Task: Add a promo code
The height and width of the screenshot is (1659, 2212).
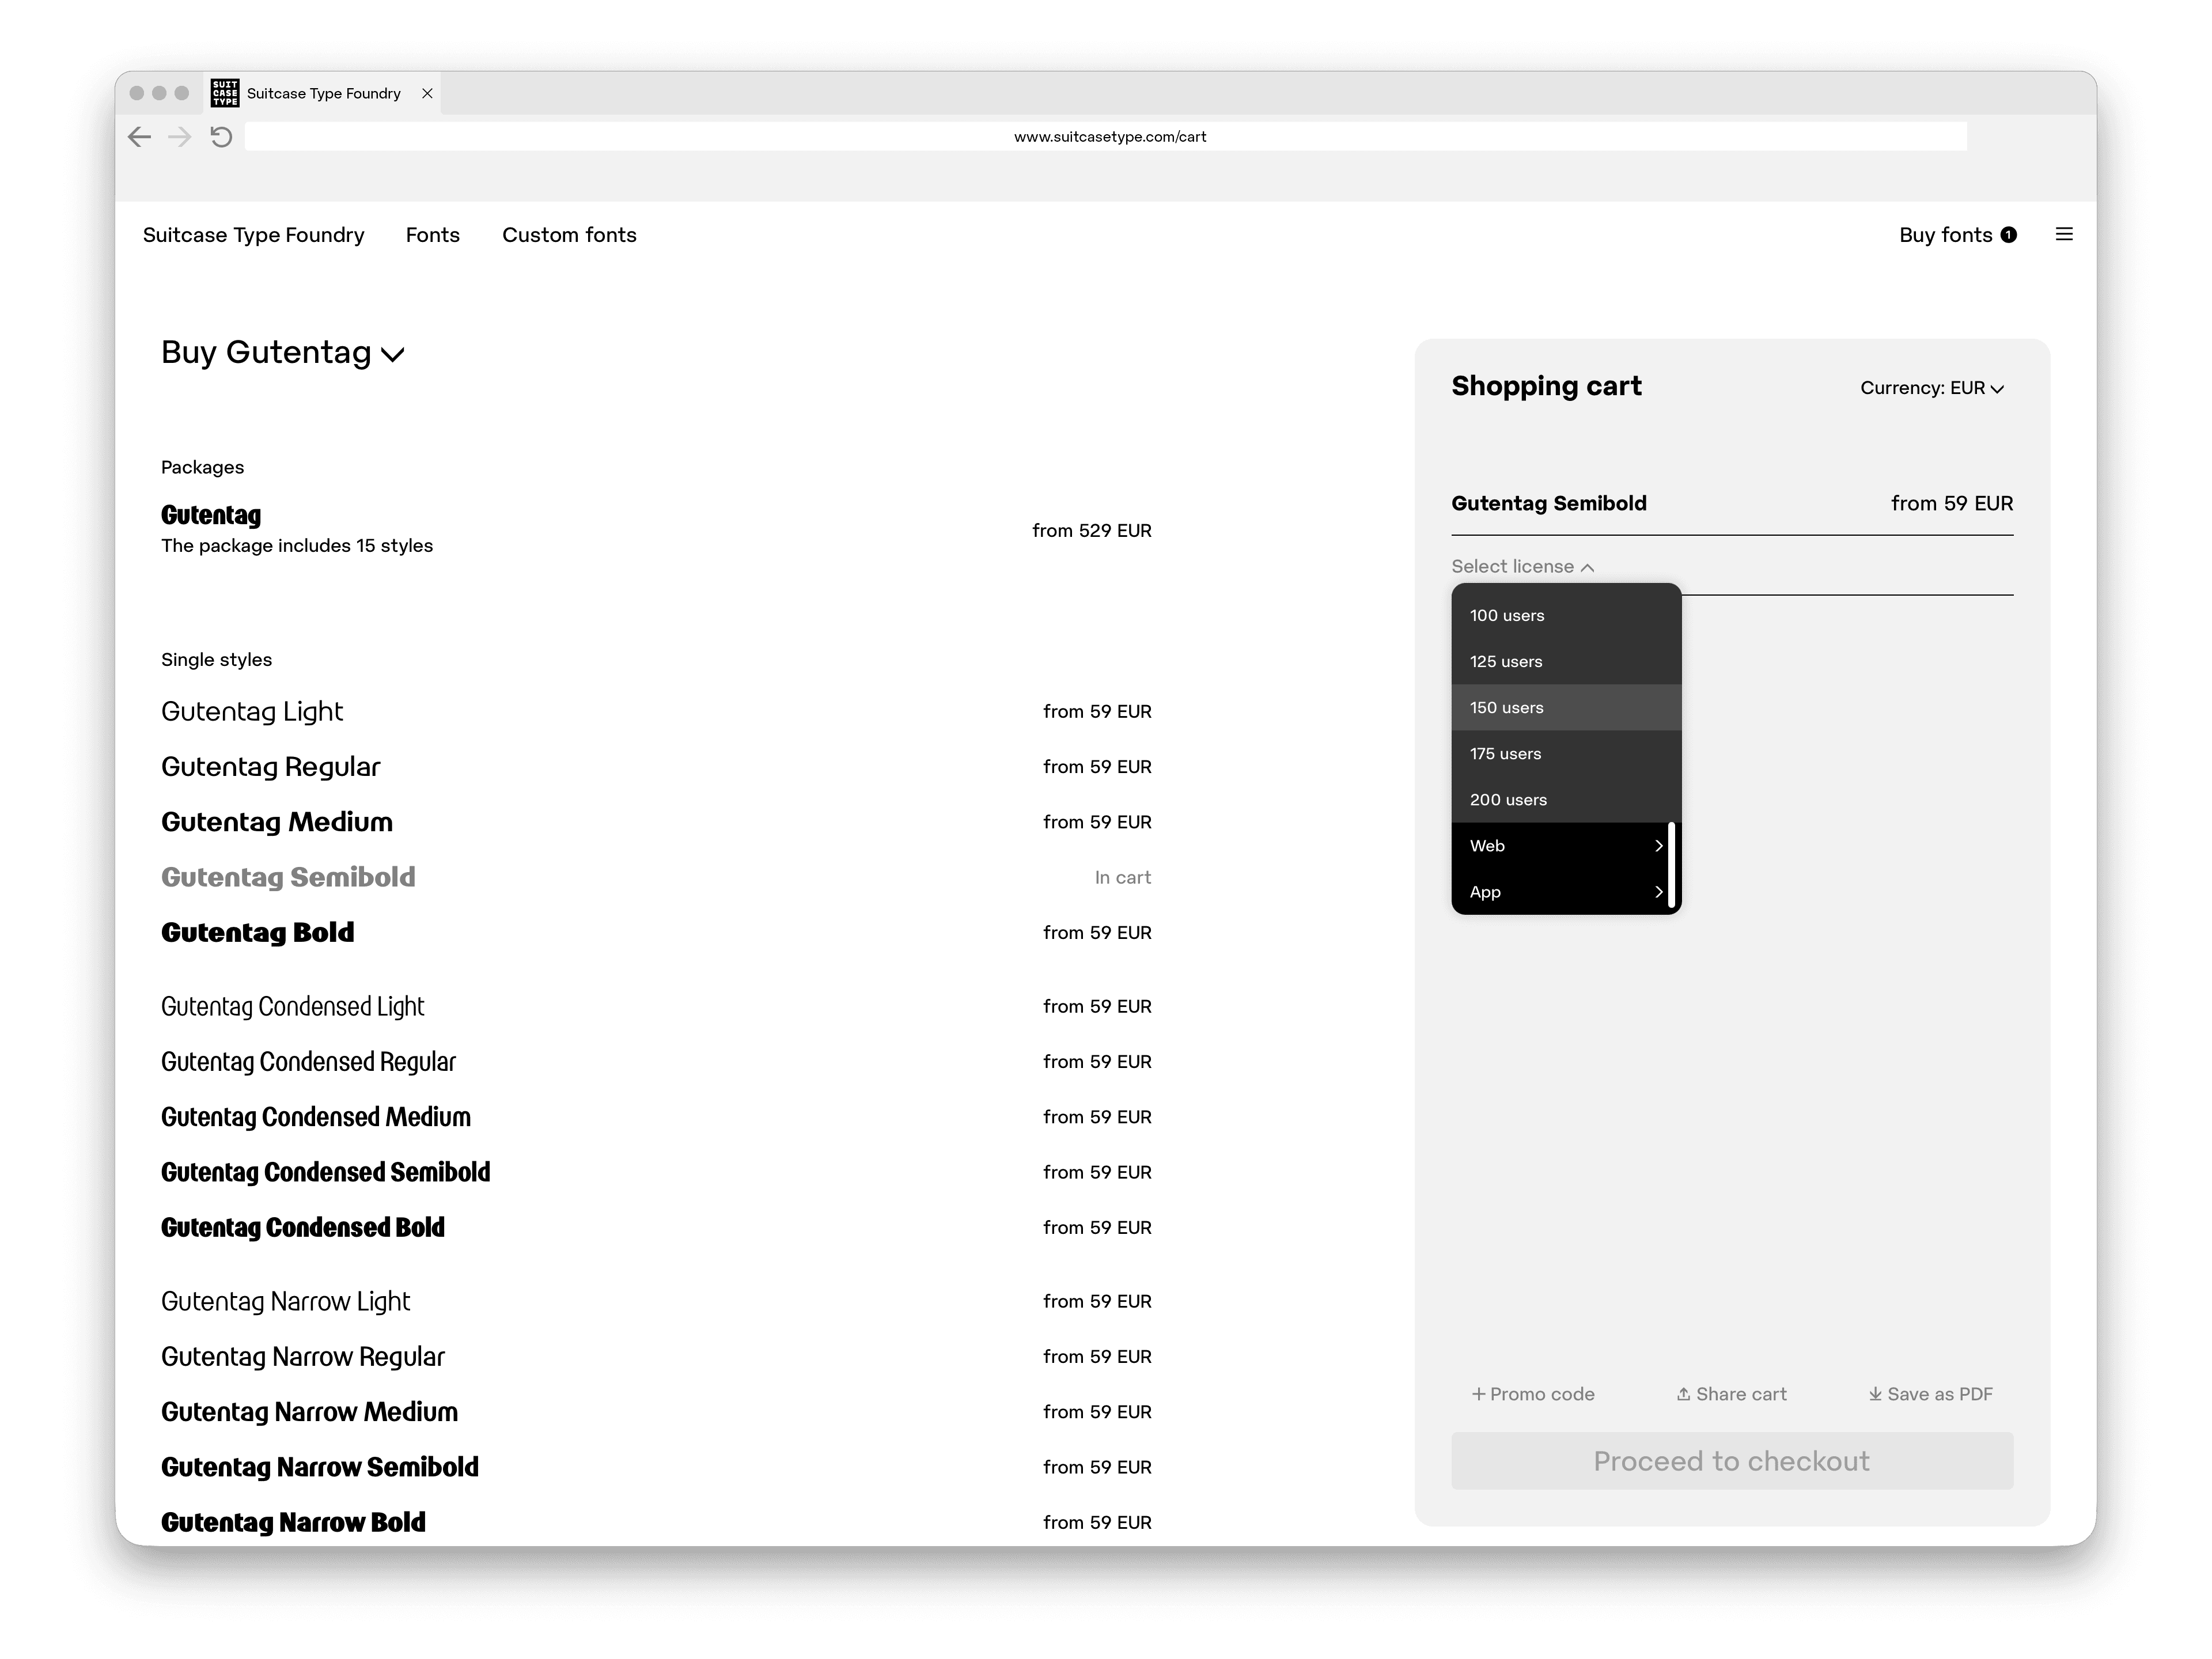Action: click(x=1533, y=1394)
